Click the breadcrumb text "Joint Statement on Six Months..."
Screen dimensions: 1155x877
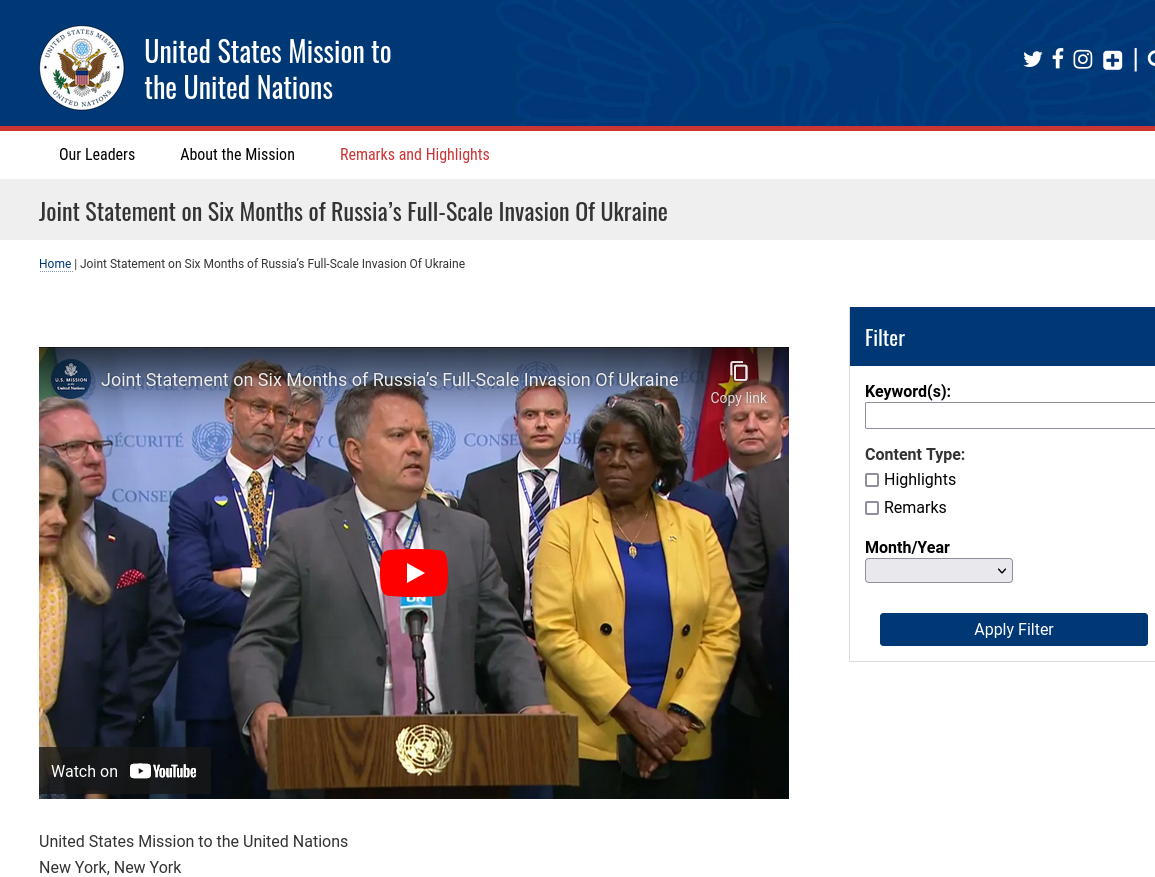(273, 264)
